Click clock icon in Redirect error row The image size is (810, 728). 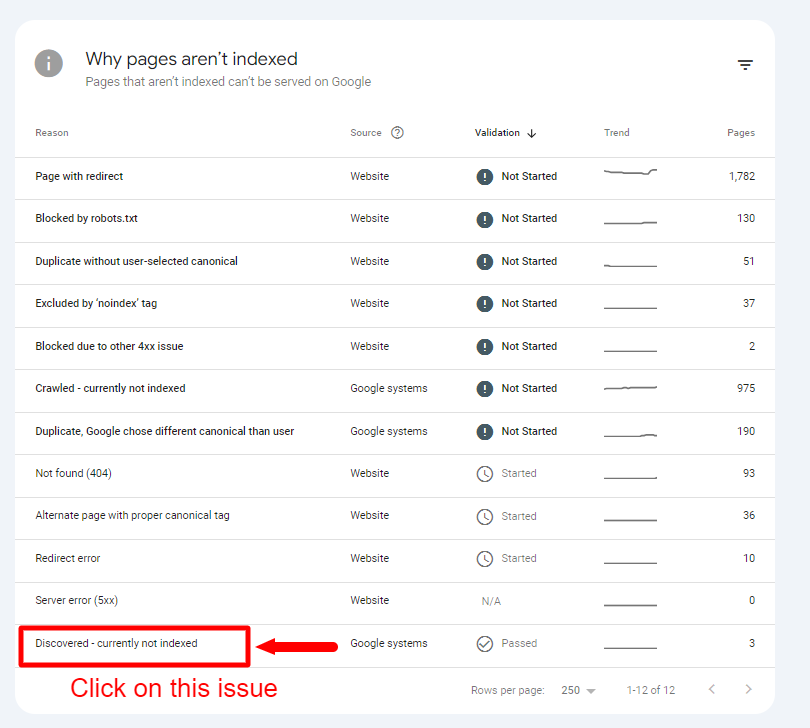(485, 559)
